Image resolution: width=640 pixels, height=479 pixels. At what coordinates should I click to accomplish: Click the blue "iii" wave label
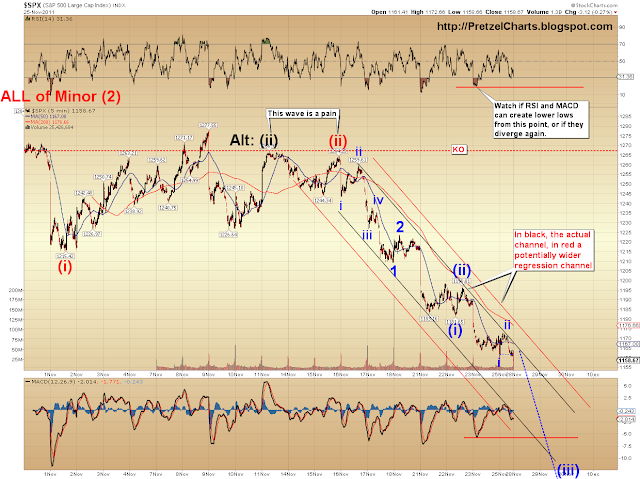click(x=367, y=235)
